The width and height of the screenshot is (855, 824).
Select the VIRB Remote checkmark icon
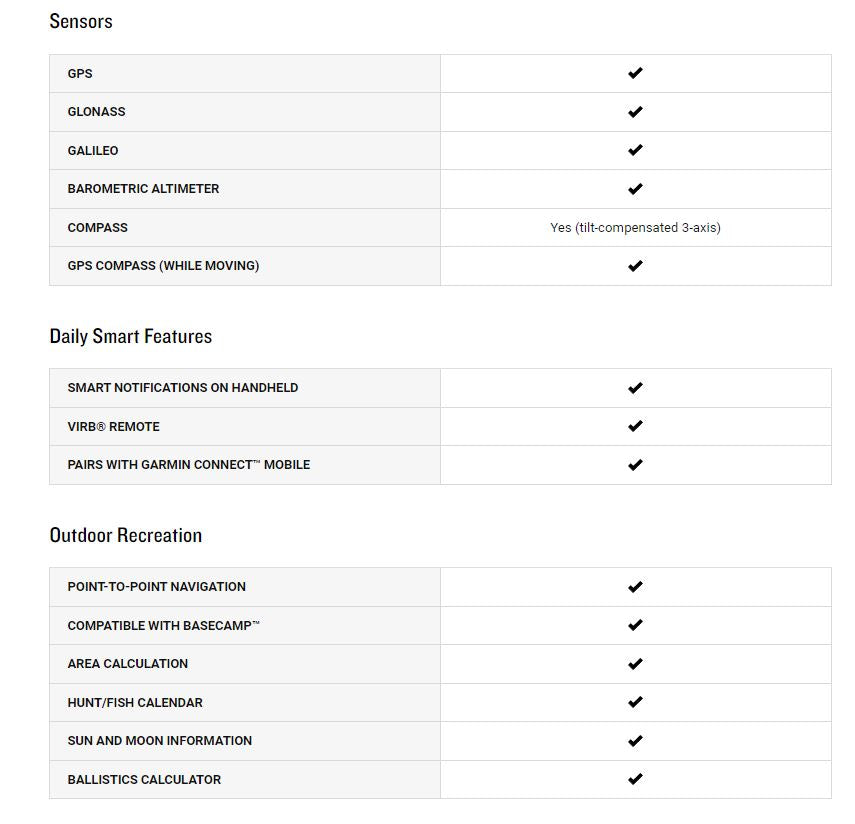(635, 426)
